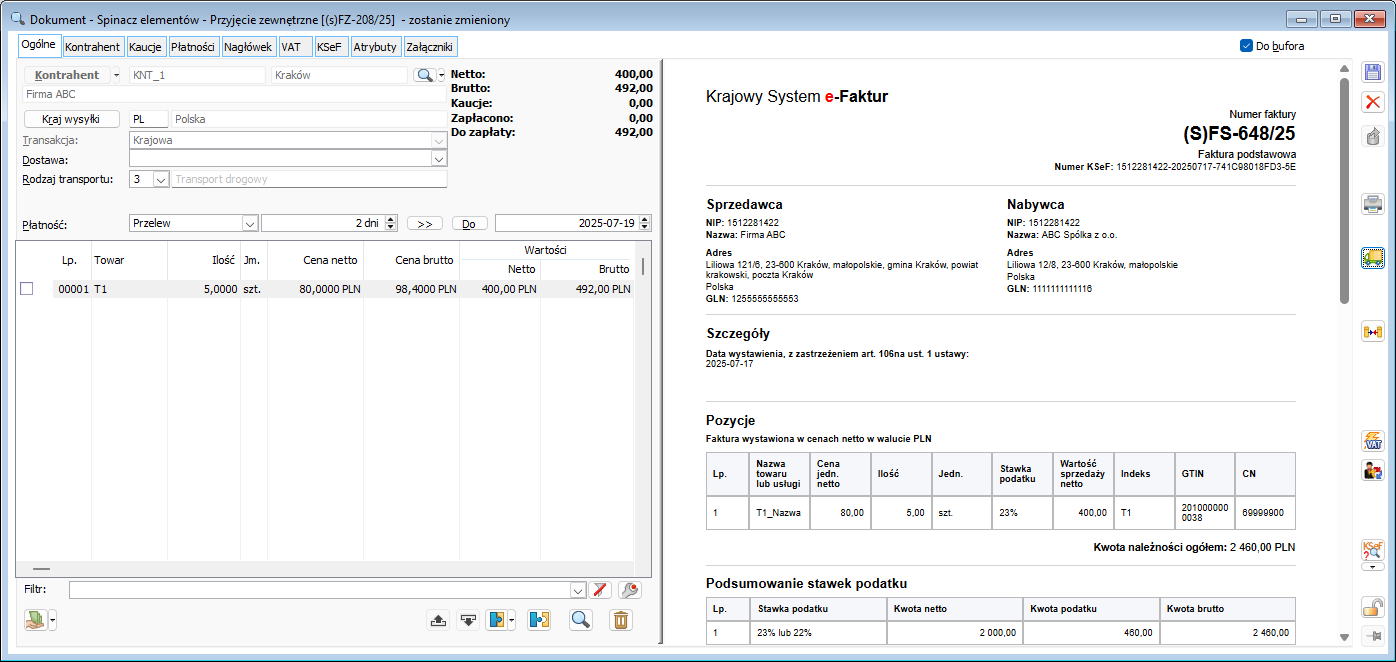Click the 'Kraj wysyłki' button
Screen dimensions: 1396x662
coord(71,119)
